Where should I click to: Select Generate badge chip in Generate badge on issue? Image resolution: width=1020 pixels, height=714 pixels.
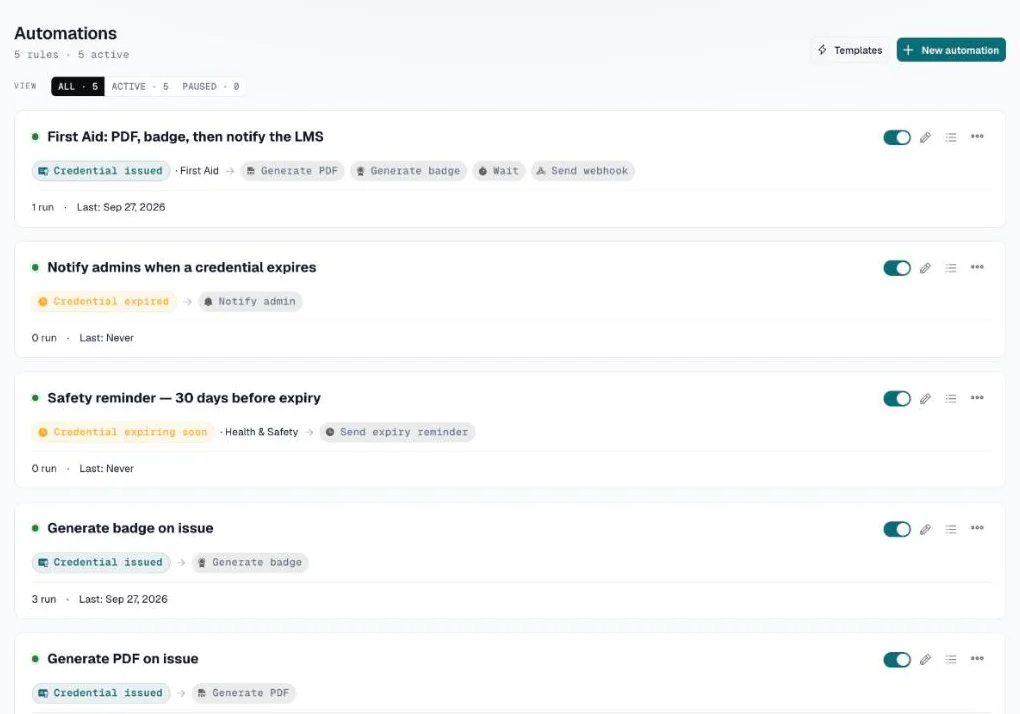point(250,562)
